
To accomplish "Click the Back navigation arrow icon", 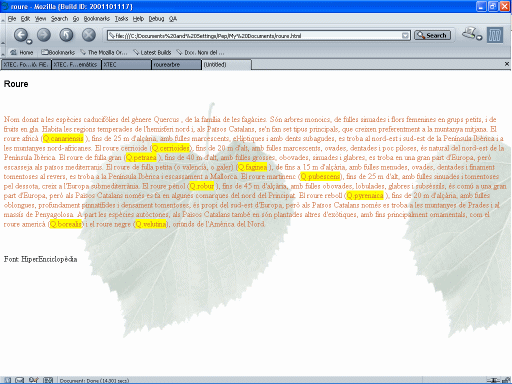I will point(21,35).
